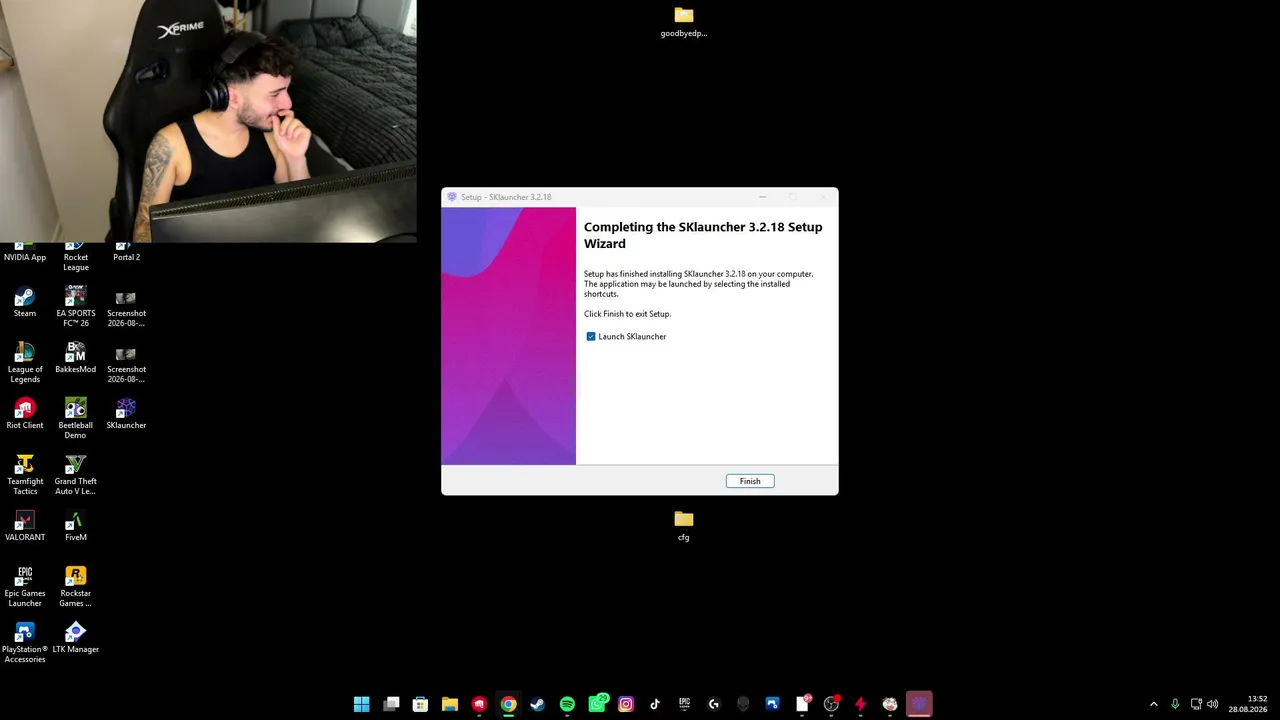Open Logitech G HUB from the taskbar

pos(714,704)
